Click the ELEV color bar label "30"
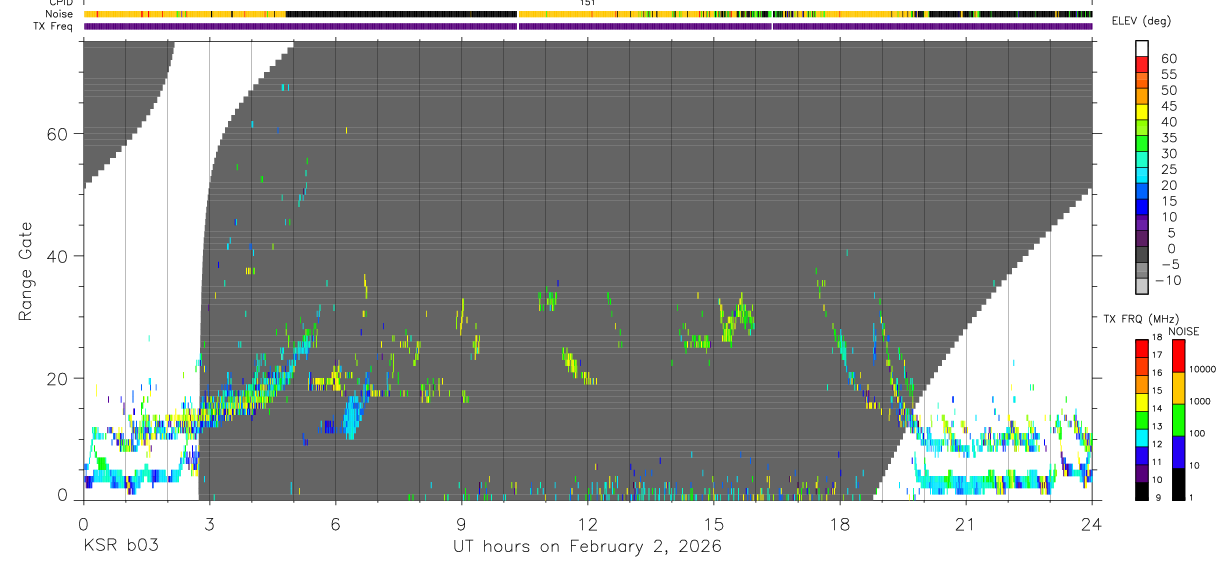 1168,154
